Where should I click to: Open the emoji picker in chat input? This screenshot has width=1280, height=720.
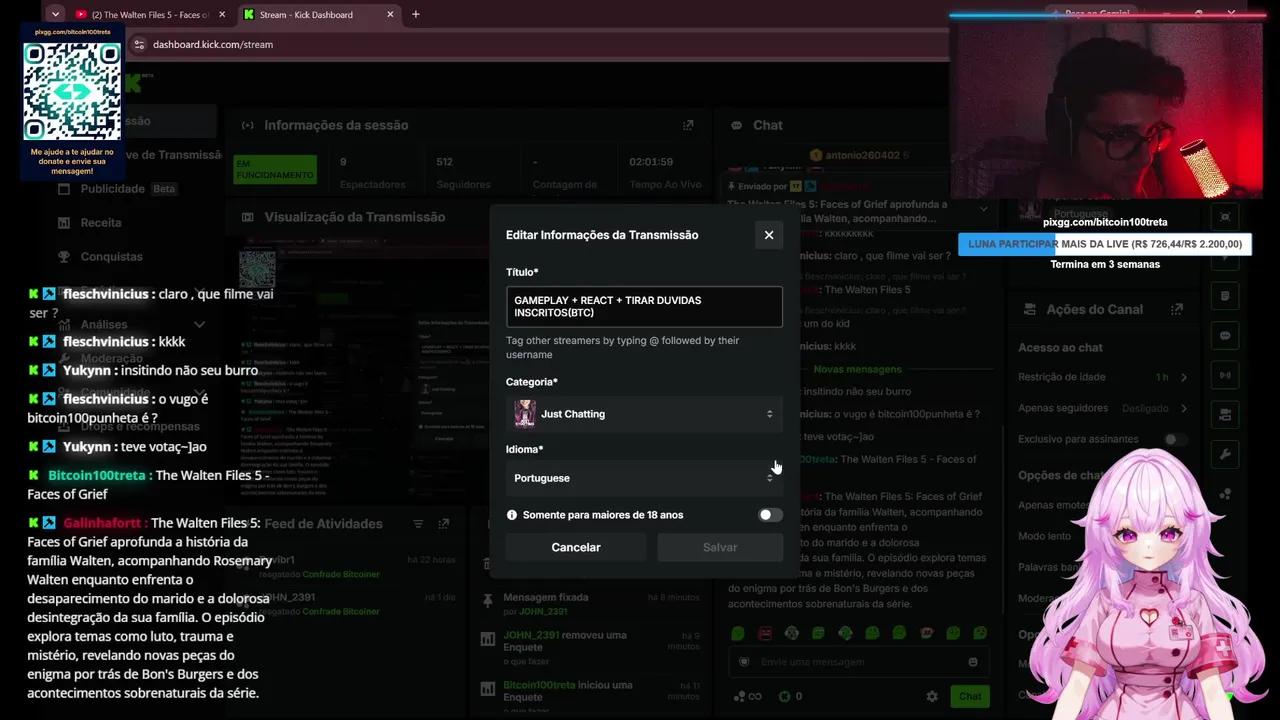coord(973,662)
